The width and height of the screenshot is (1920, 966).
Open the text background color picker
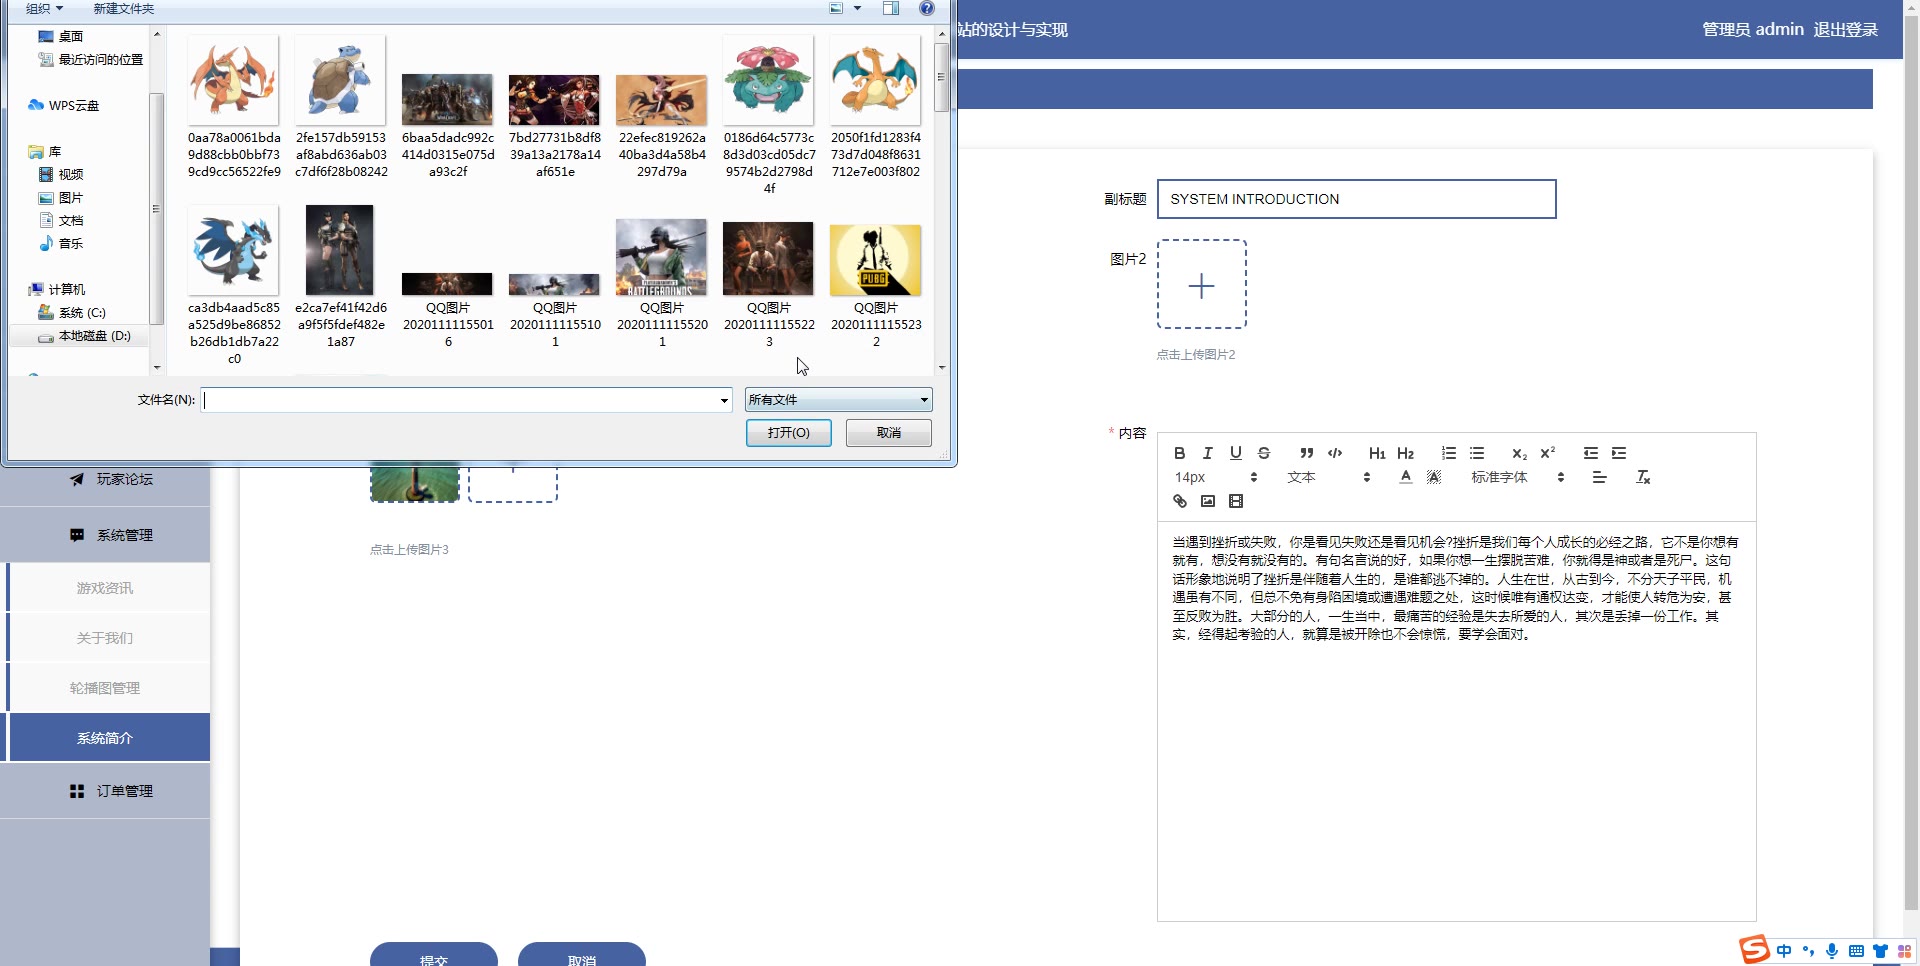[x=1433, y=477]
